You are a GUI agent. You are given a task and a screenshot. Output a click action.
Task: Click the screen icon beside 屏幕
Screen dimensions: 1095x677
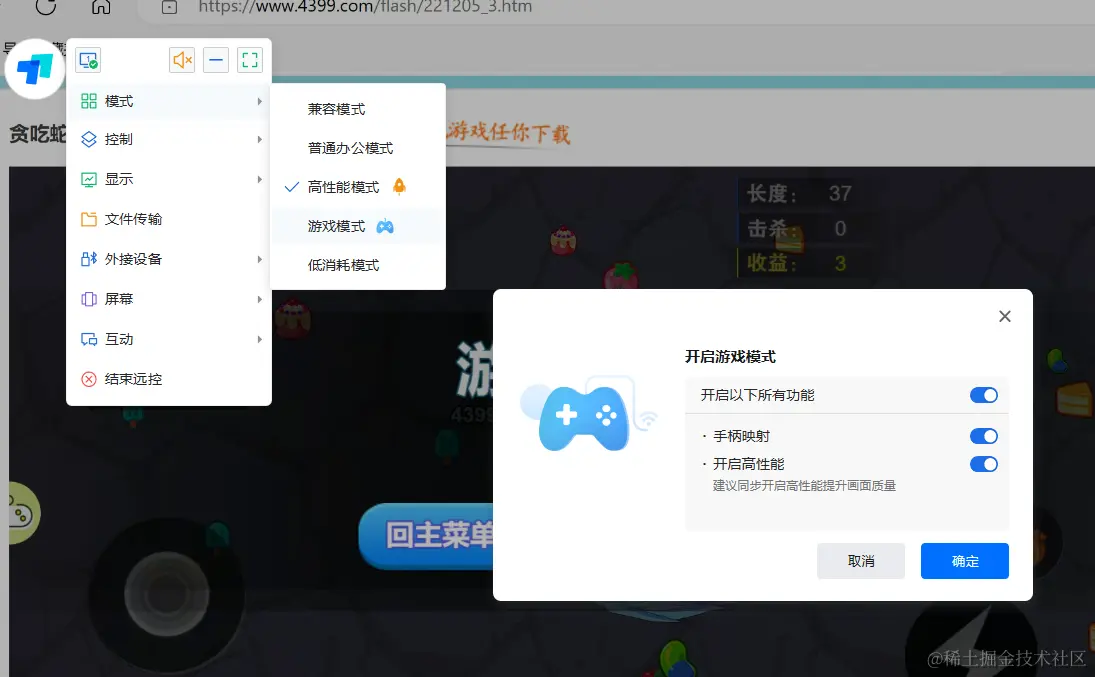click(x=89, y=299)
